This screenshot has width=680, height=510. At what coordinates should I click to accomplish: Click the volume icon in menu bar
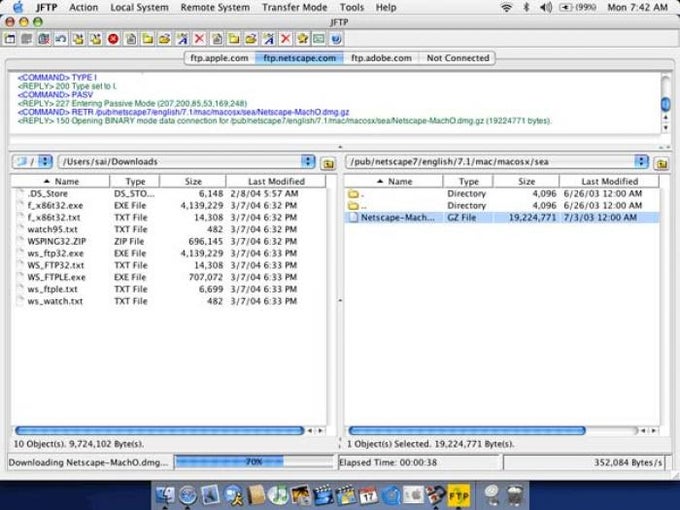point(546,7)
